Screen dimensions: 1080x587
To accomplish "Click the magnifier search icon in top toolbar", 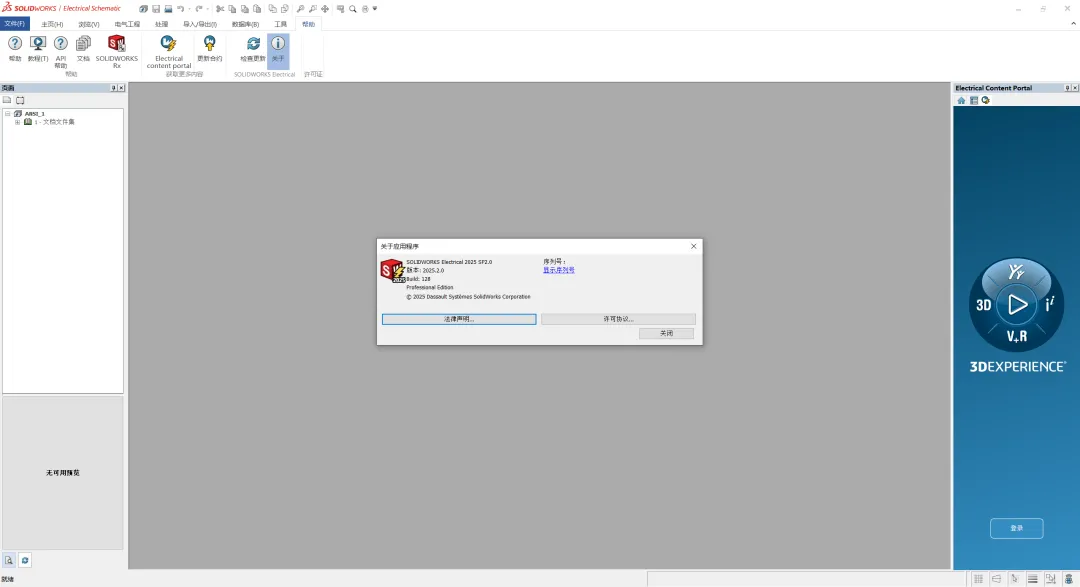I will pos(353,9).
